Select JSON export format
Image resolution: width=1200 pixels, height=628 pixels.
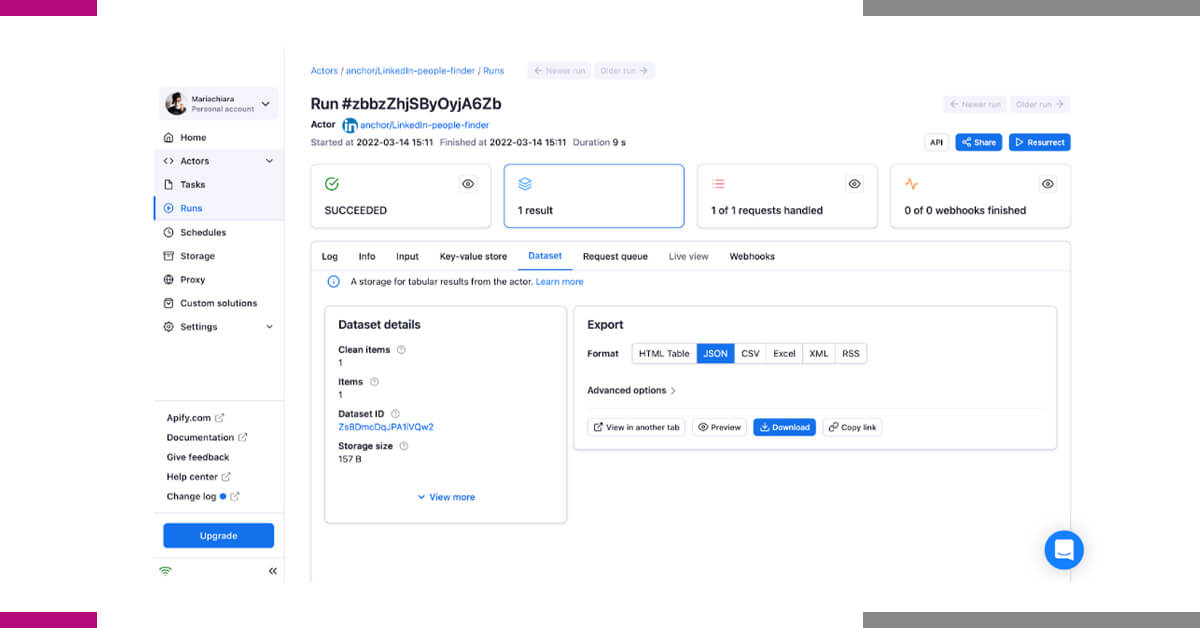[x=716, y=354]
